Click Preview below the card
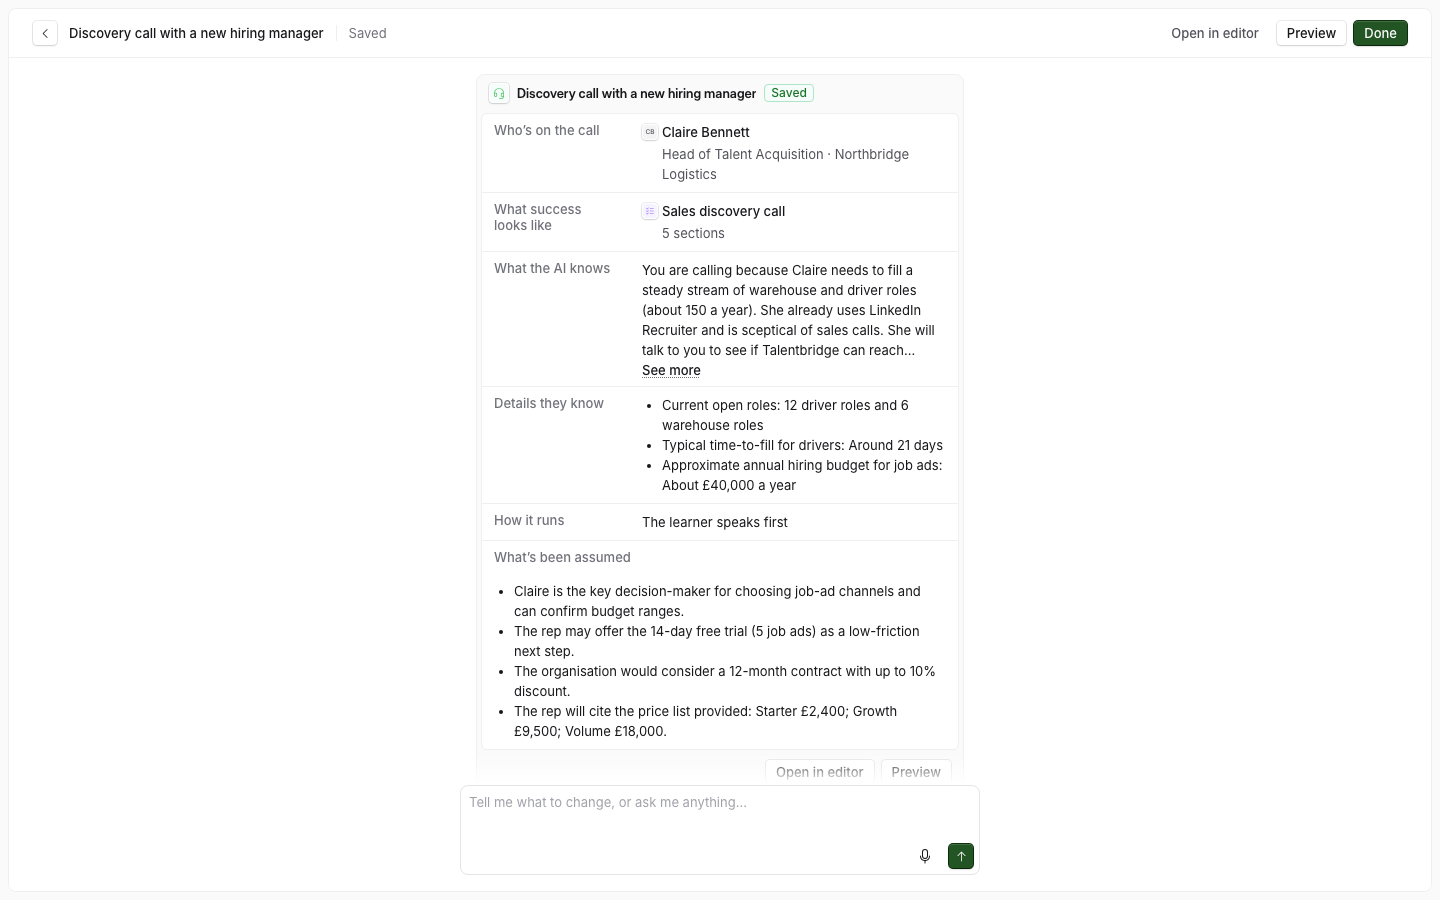The width and height of the screenshot is (1440, 900). [x=916, y=772]
